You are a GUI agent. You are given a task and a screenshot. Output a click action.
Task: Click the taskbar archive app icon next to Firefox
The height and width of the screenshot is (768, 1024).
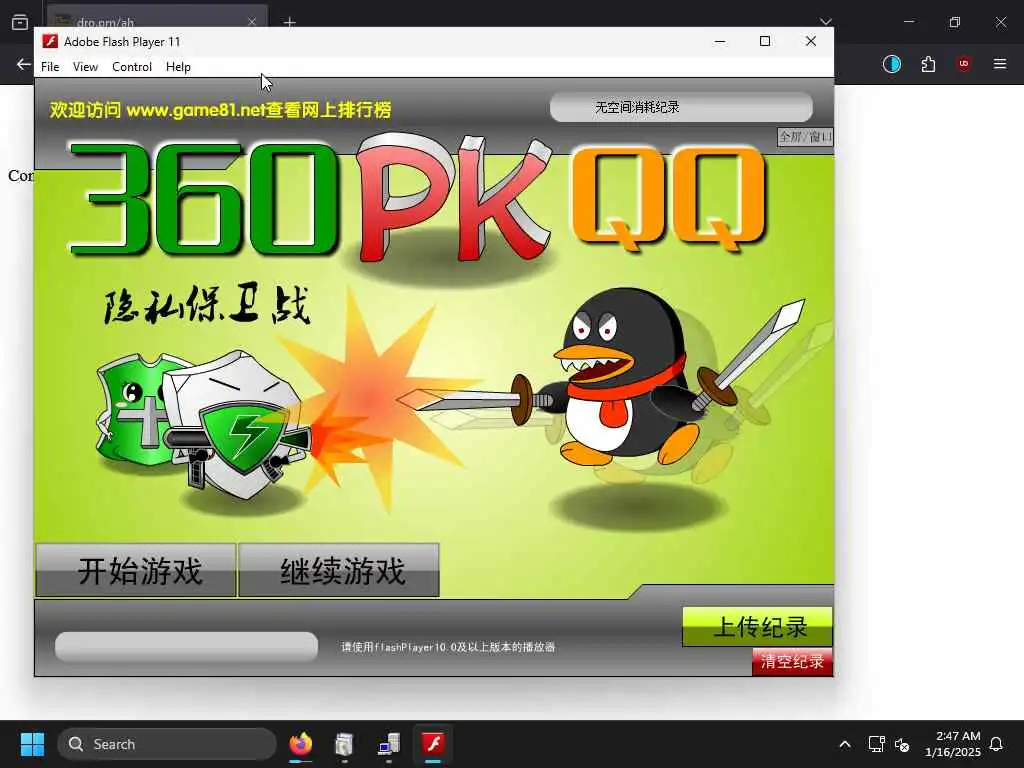tap(344, 744)
